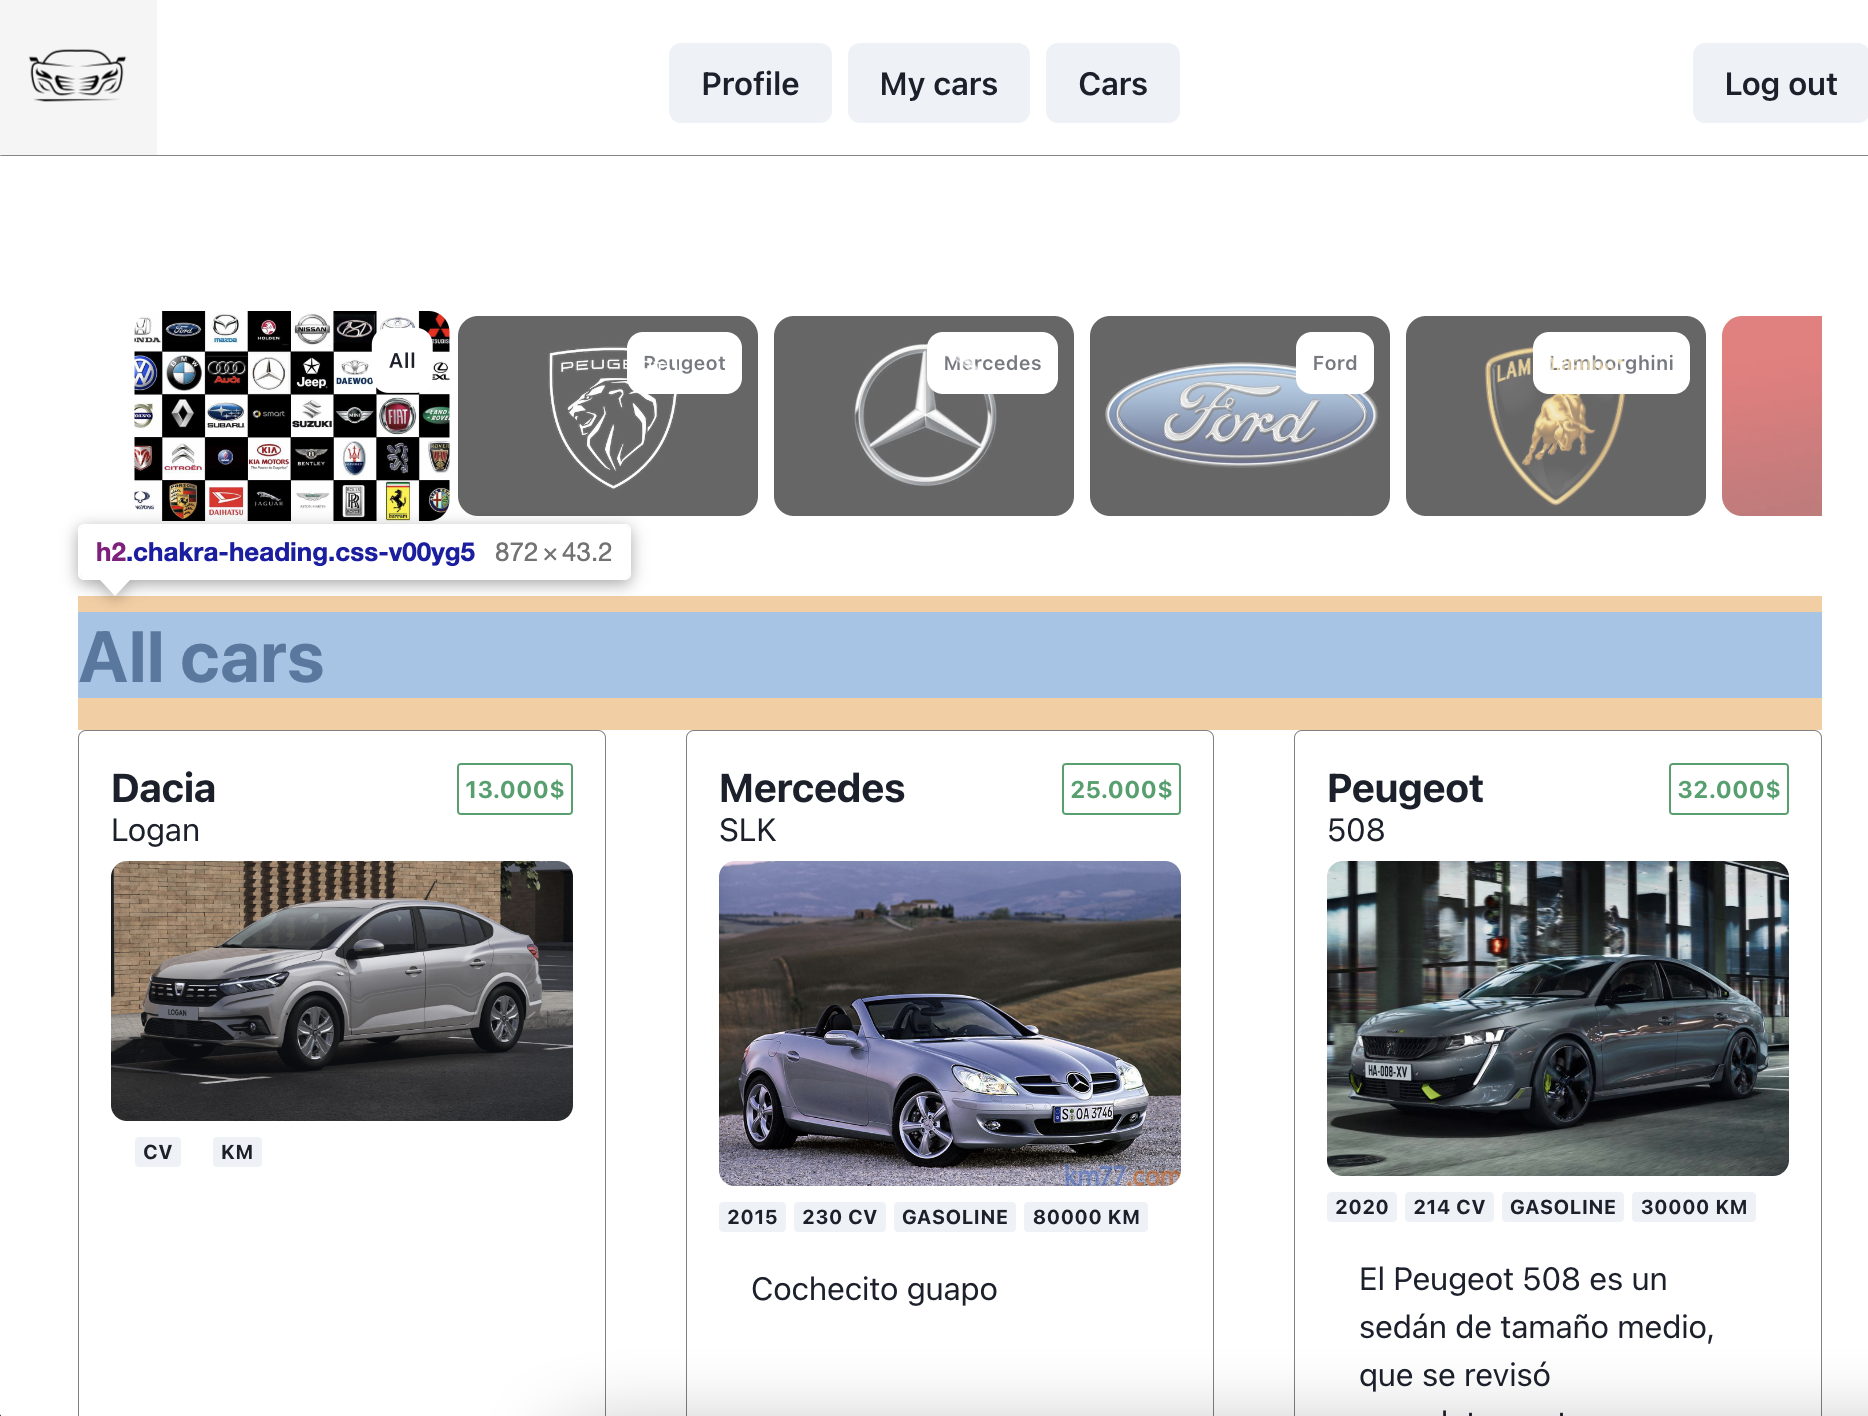The width and height of the screenshot is (1868, 1416).
Task: Click the Peugeot 508 description paragraph
Action: pyautogui.click(x=1537, y=1337)
